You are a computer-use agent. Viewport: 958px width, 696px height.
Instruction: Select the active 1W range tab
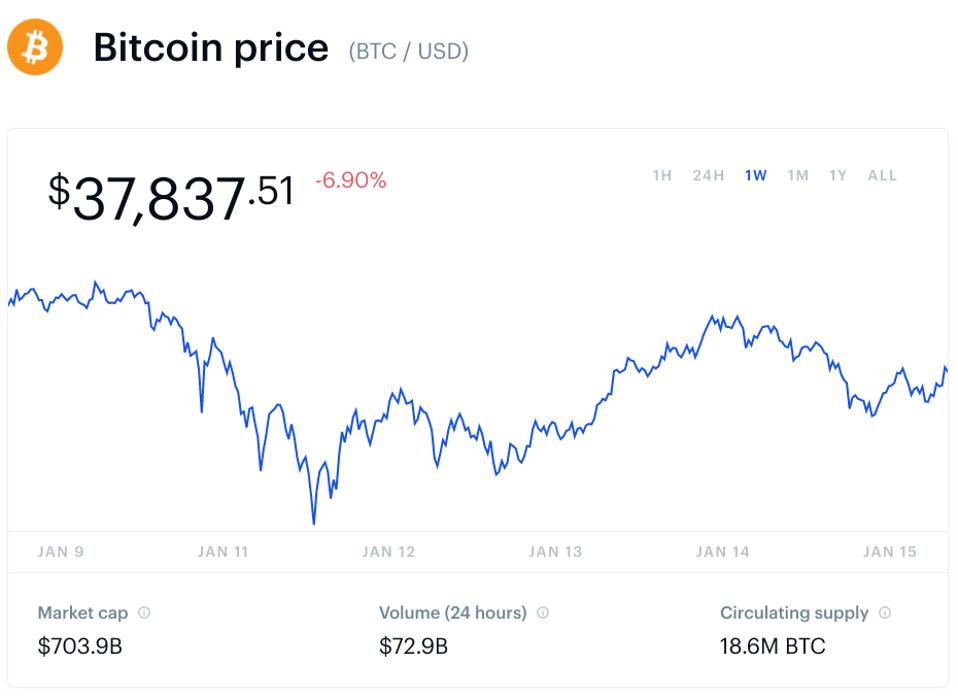click(x=756, y=176)
